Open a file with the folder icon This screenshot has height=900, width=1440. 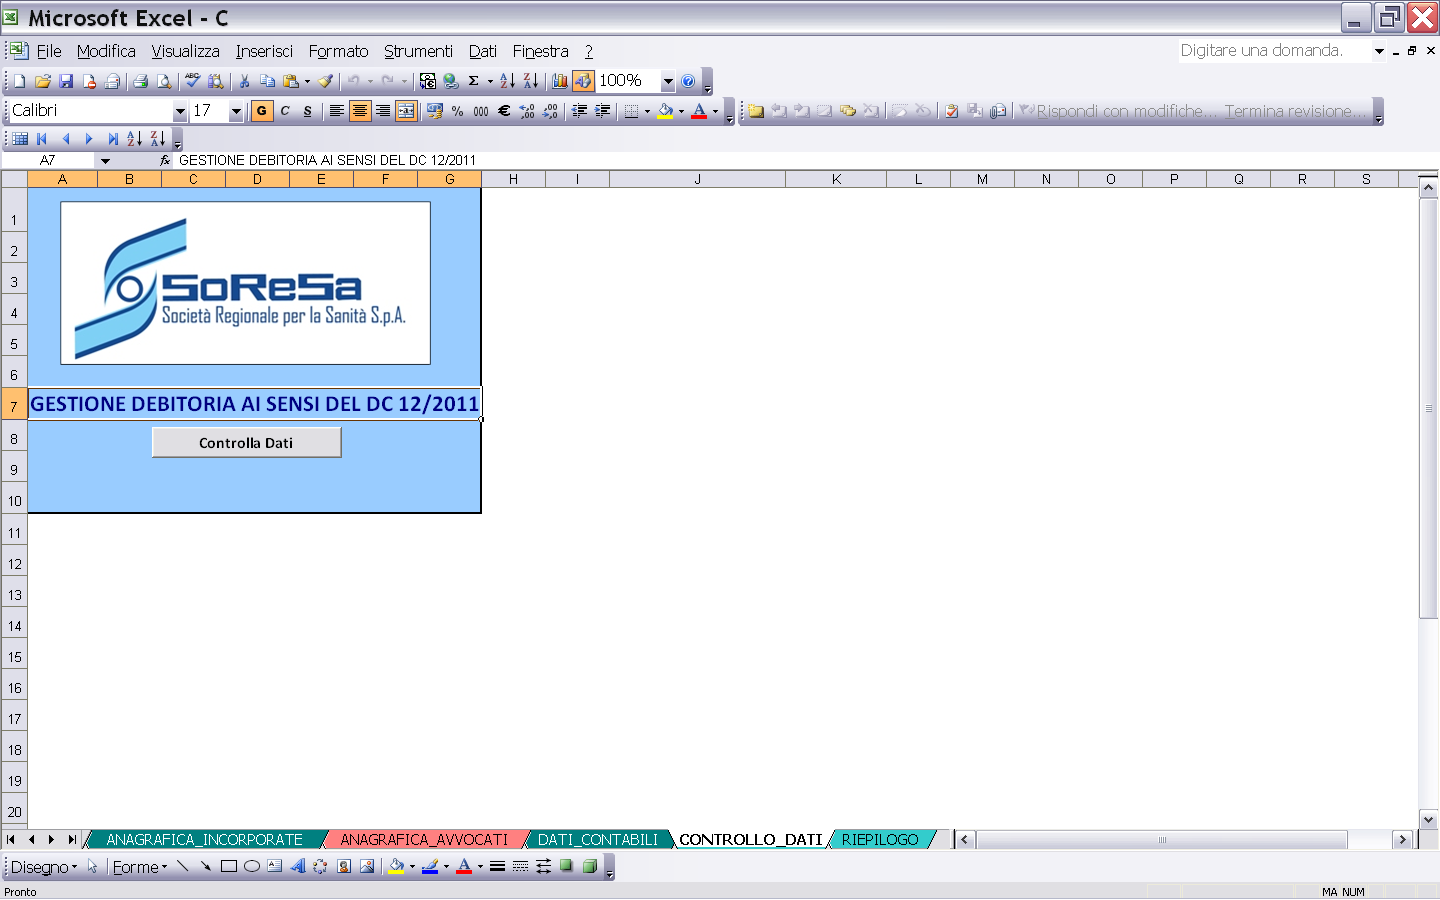click(x=43, y=81)
